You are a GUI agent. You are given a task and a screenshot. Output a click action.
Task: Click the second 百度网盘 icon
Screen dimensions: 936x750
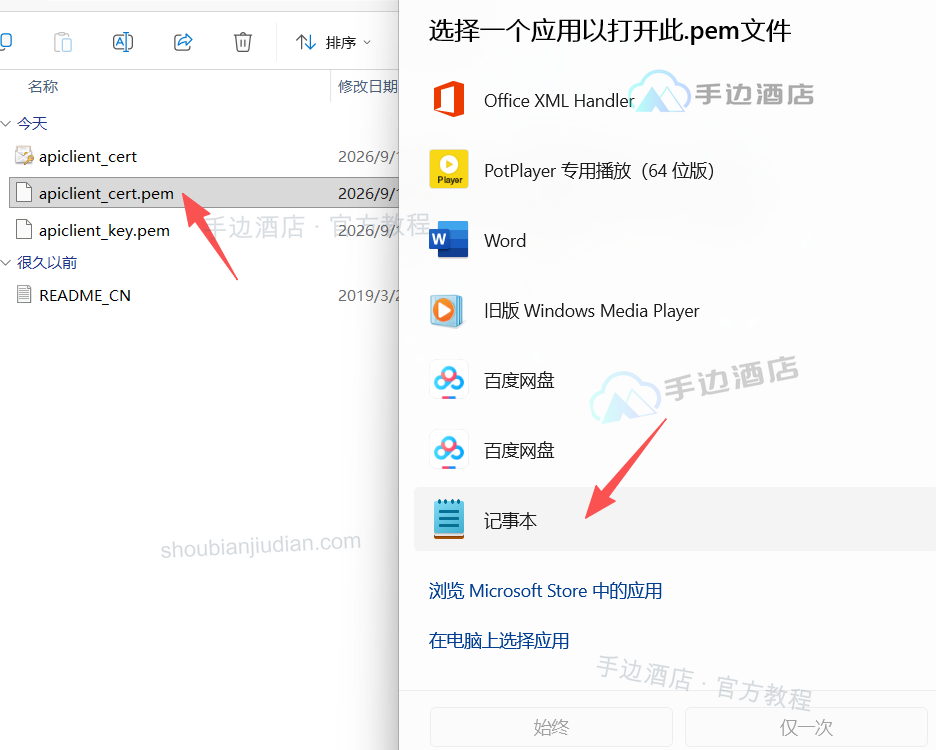pyautogui.click(x=449, y=449)
